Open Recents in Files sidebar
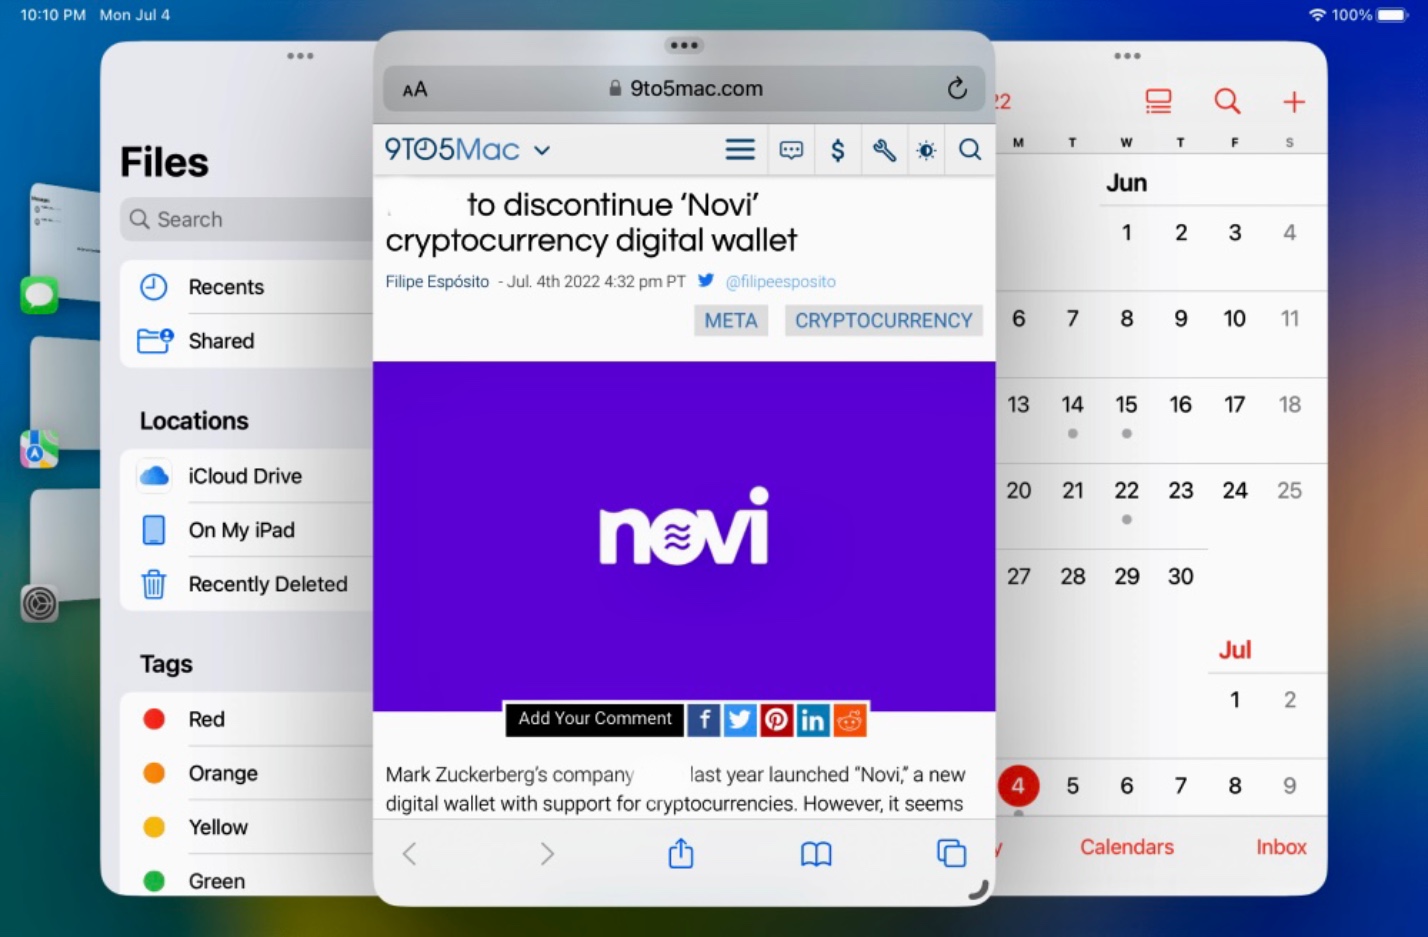 pos(247,287)
